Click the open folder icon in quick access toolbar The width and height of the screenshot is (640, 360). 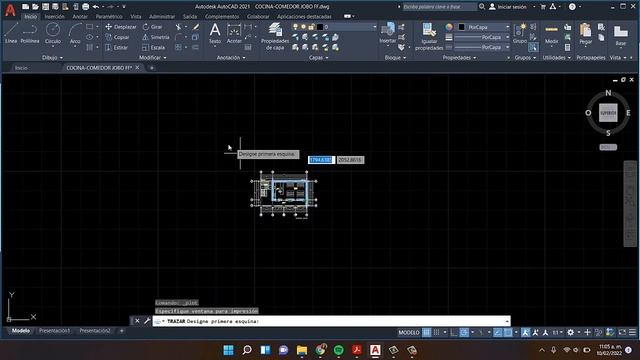click(x=35, y=7)
